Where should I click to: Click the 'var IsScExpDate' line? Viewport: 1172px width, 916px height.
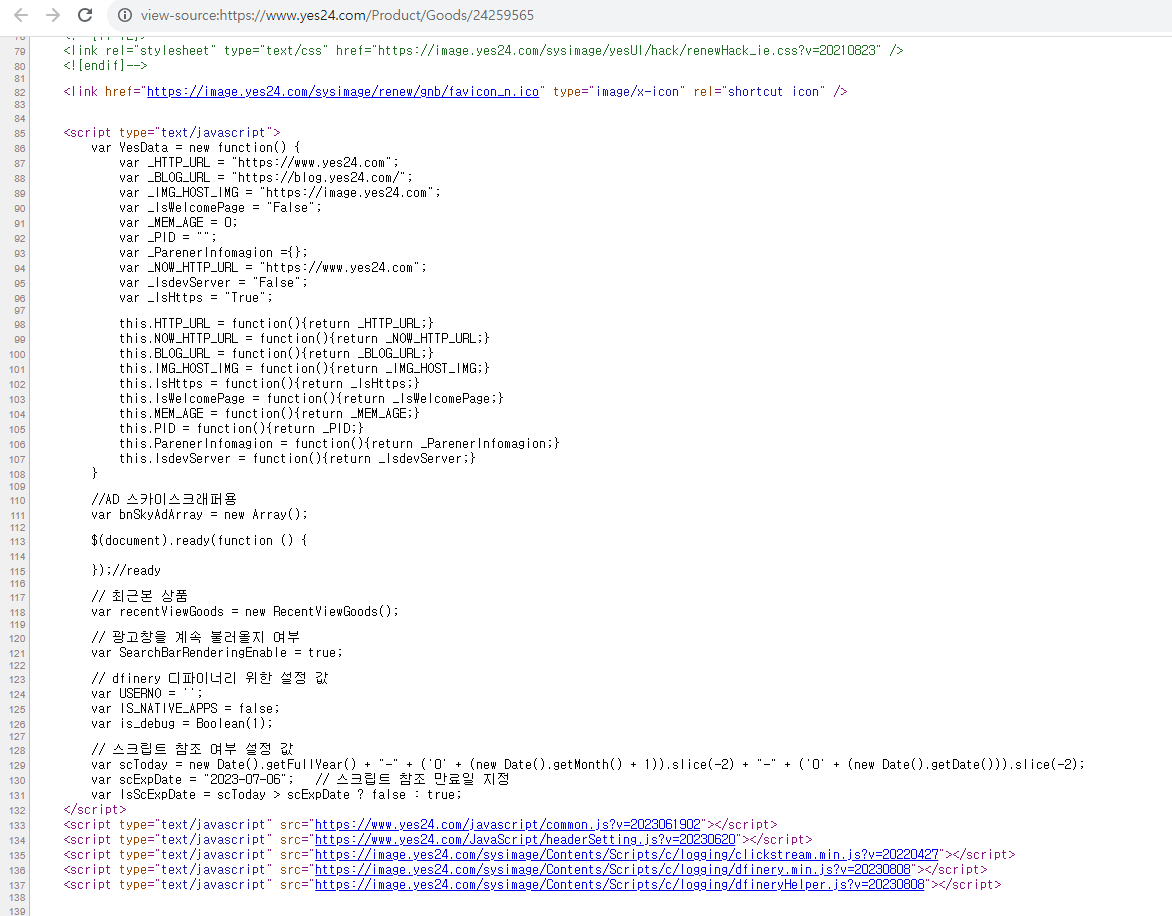(277, 794)
